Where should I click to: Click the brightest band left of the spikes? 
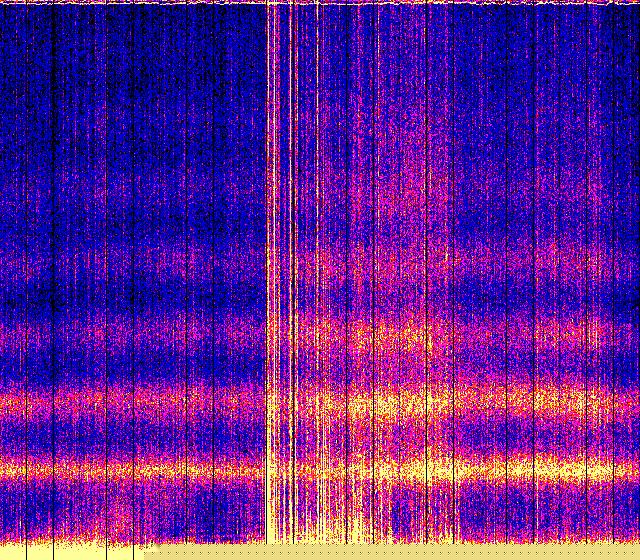(130, 468)
